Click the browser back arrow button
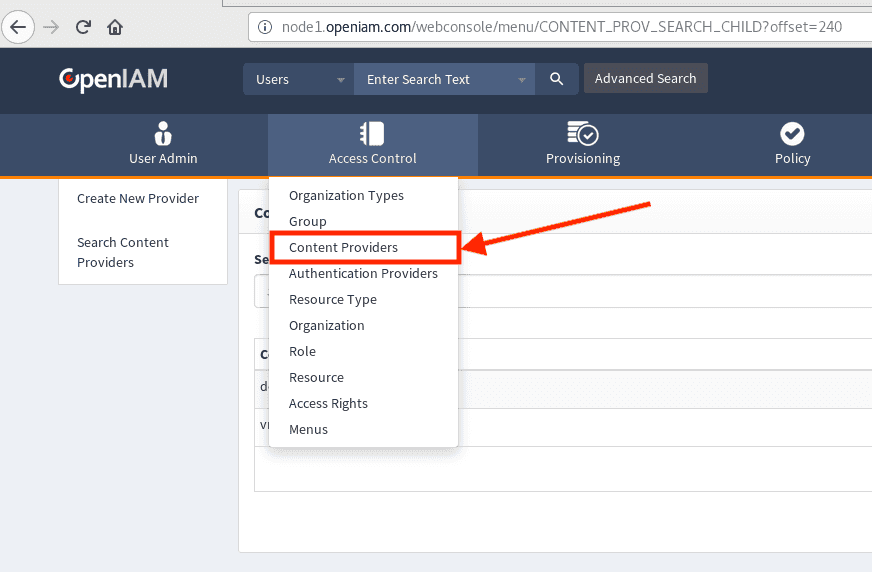The width and height of the screenshot is (872, 572). (x=18, y=27)
